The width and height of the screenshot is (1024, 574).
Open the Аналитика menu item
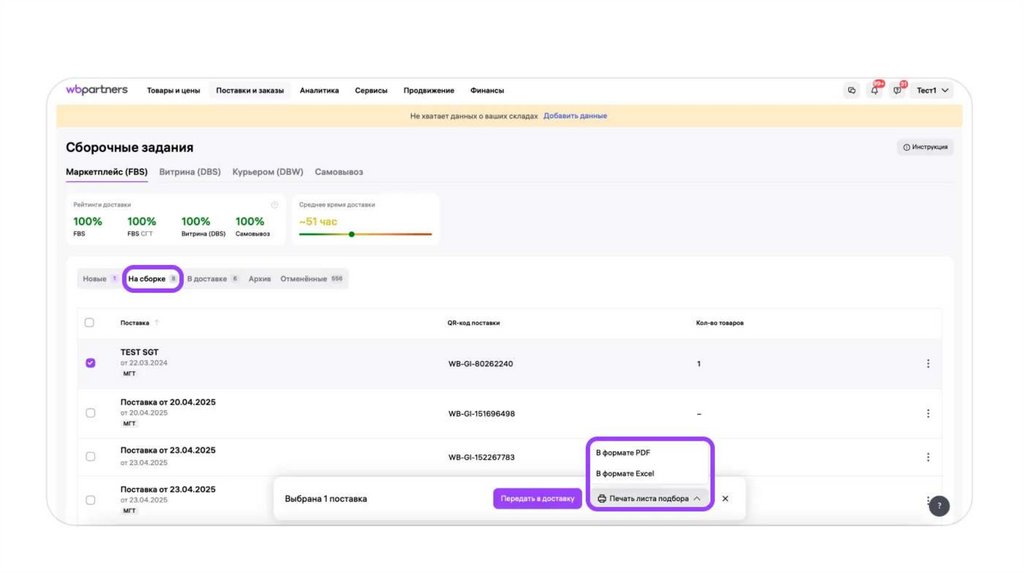click(x=319, y=90)
